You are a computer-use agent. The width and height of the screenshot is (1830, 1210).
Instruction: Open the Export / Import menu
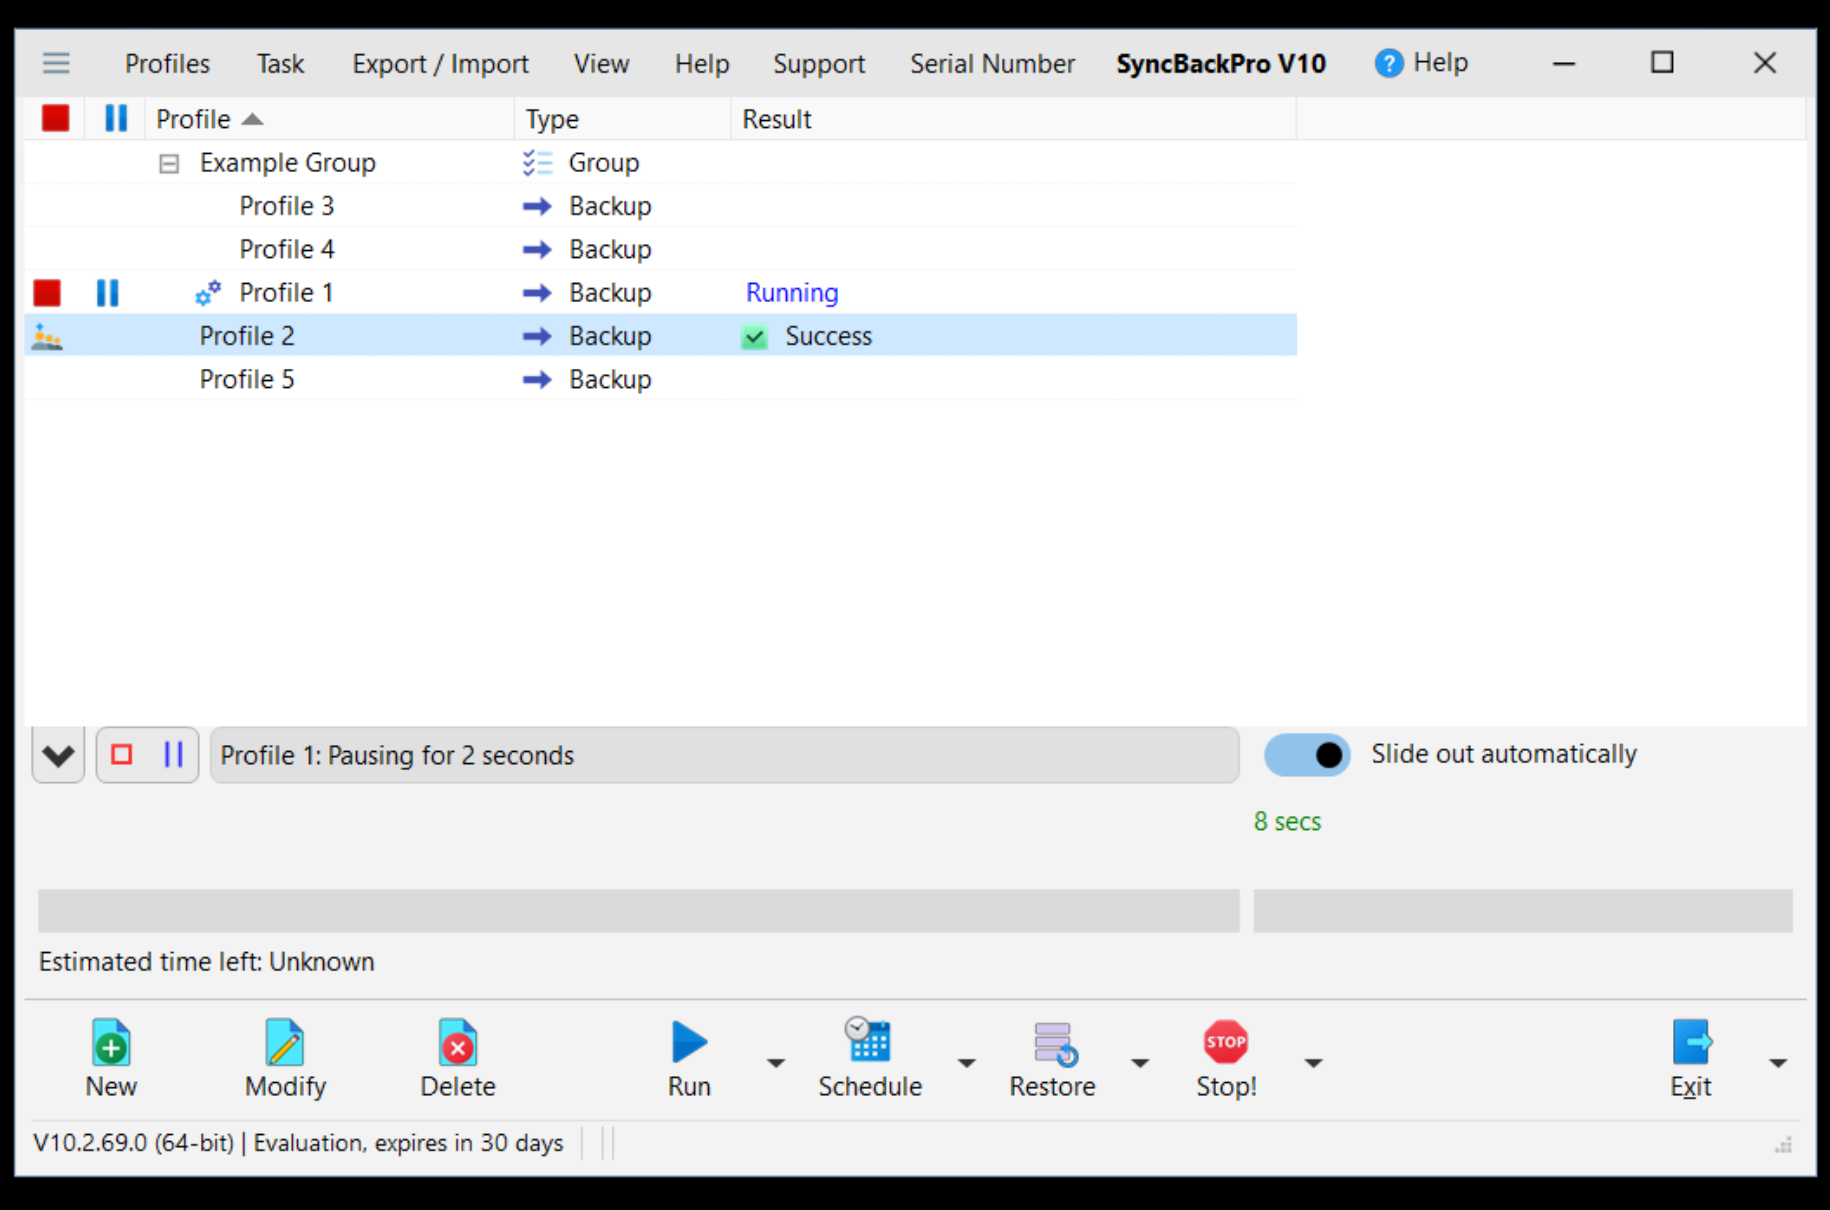pyautogui.click(x=440, y=64)
